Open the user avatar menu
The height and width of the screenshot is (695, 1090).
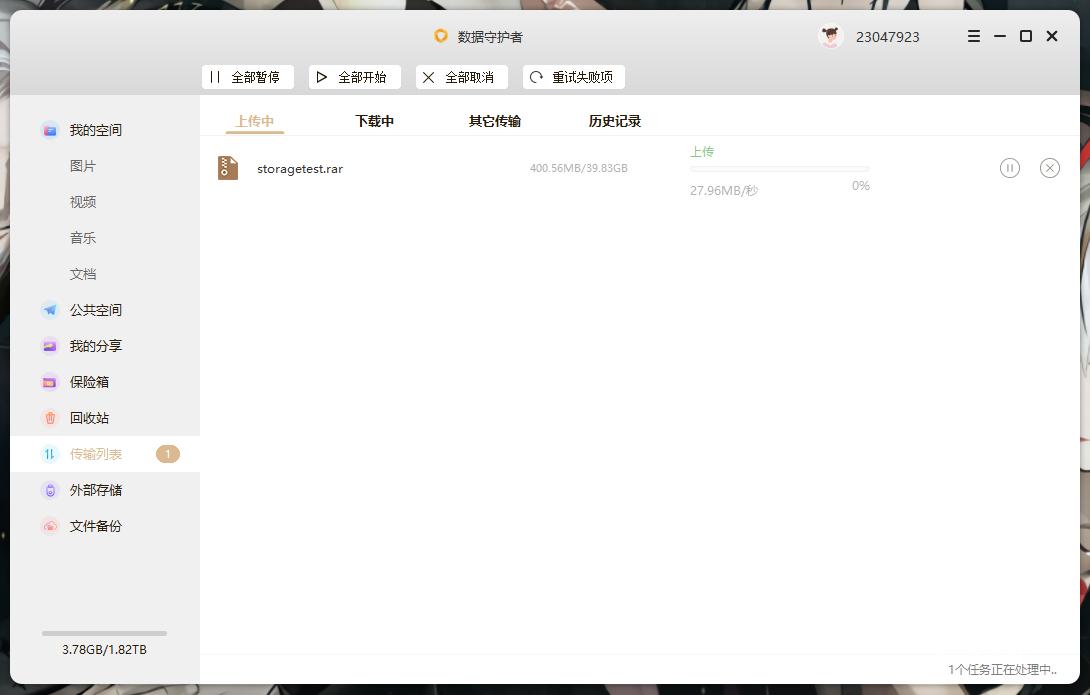pyautogui.click(x=830, y=36)
